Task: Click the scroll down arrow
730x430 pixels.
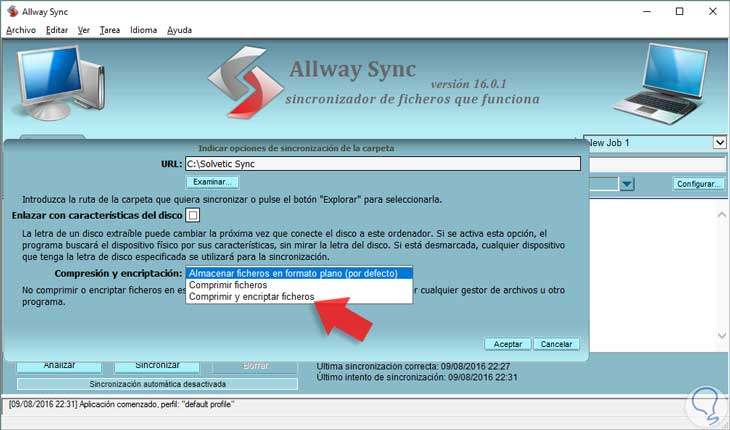Action: click(x=722, y=335)
